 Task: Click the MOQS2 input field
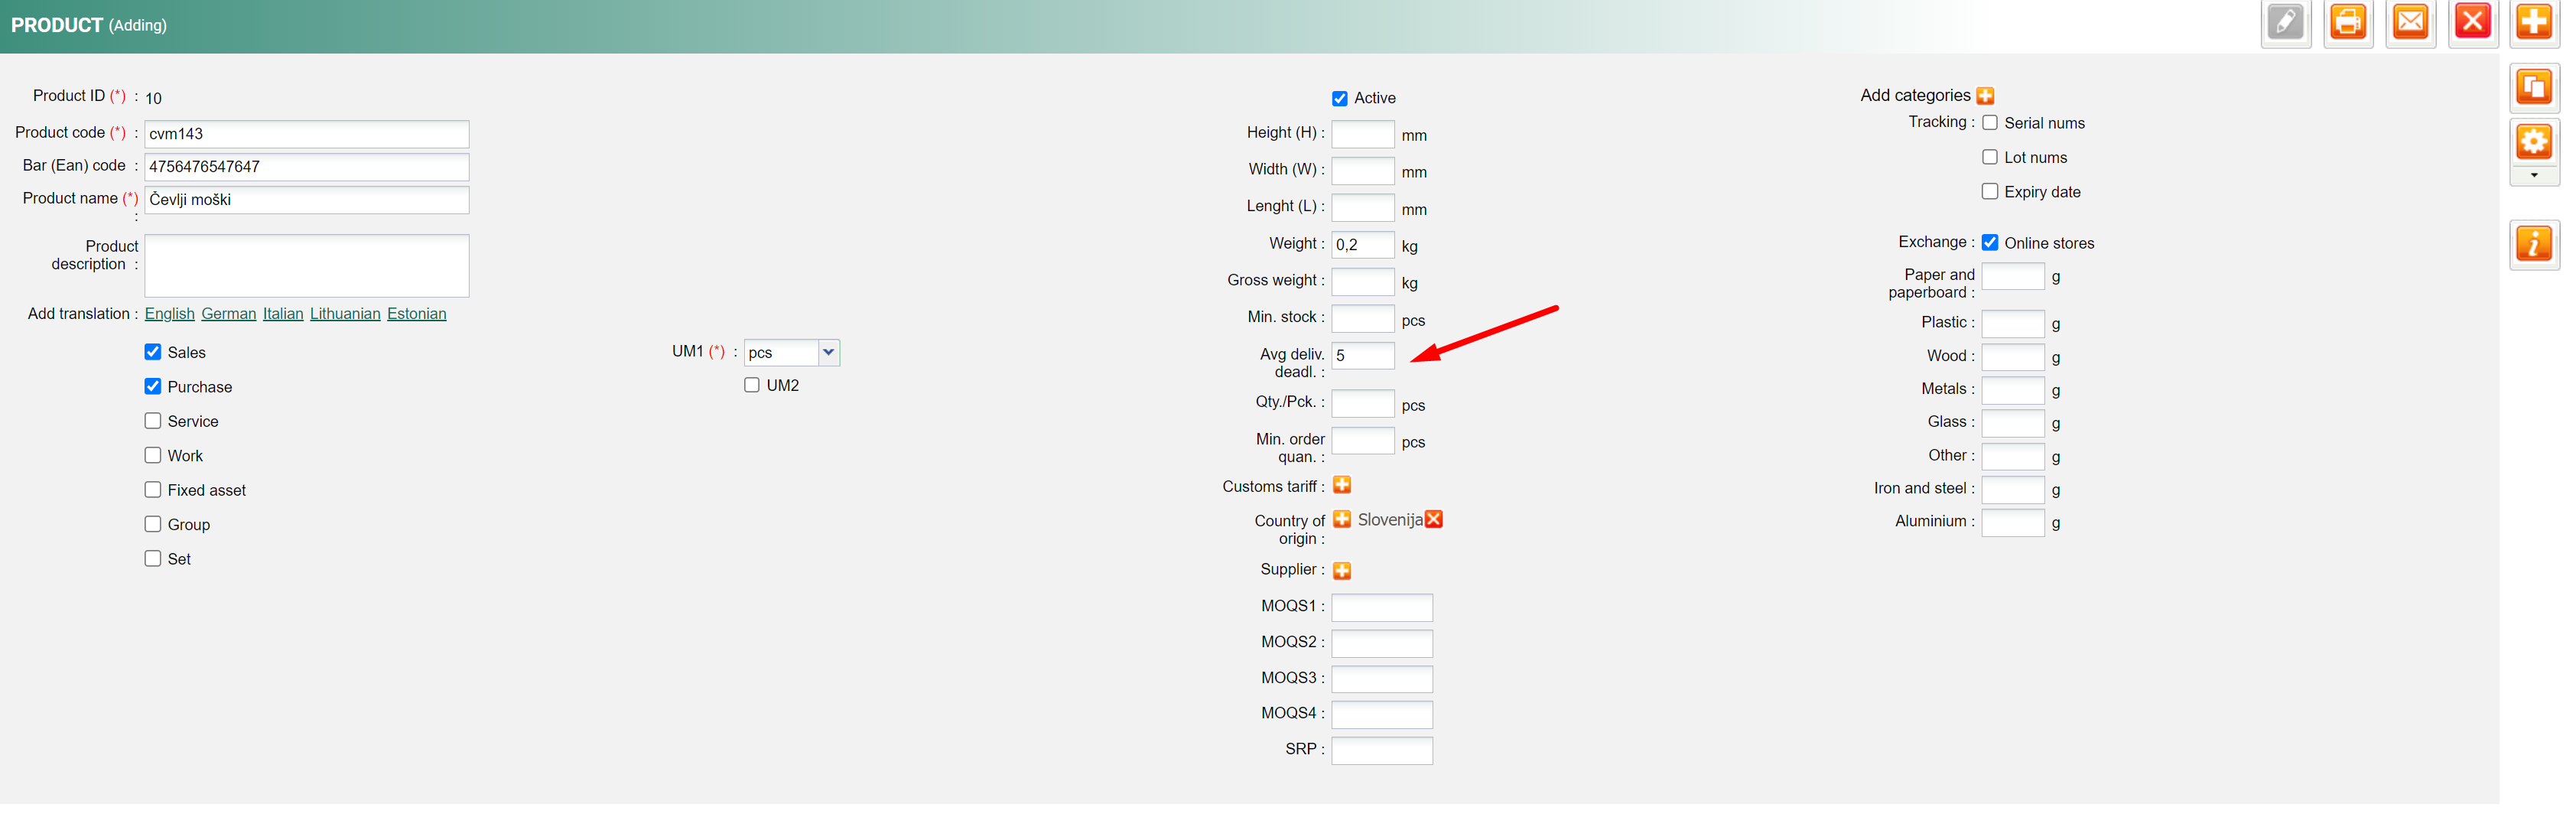tap(1382, 644)
